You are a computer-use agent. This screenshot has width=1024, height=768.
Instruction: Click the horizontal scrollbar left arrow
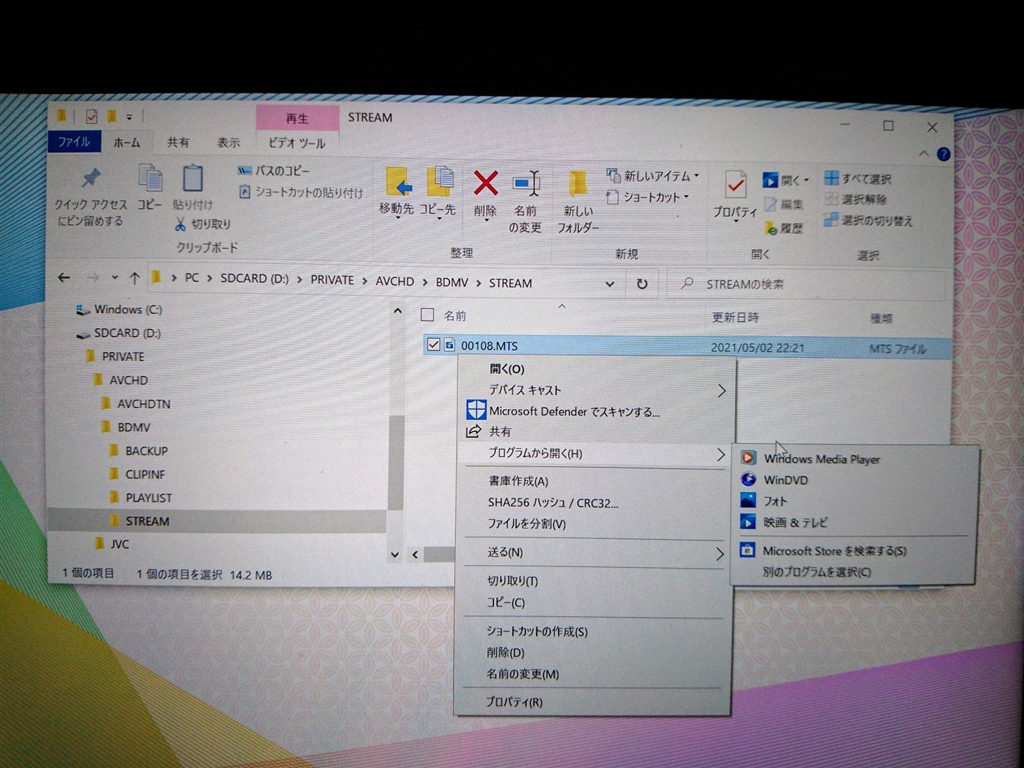click(415, 554)
